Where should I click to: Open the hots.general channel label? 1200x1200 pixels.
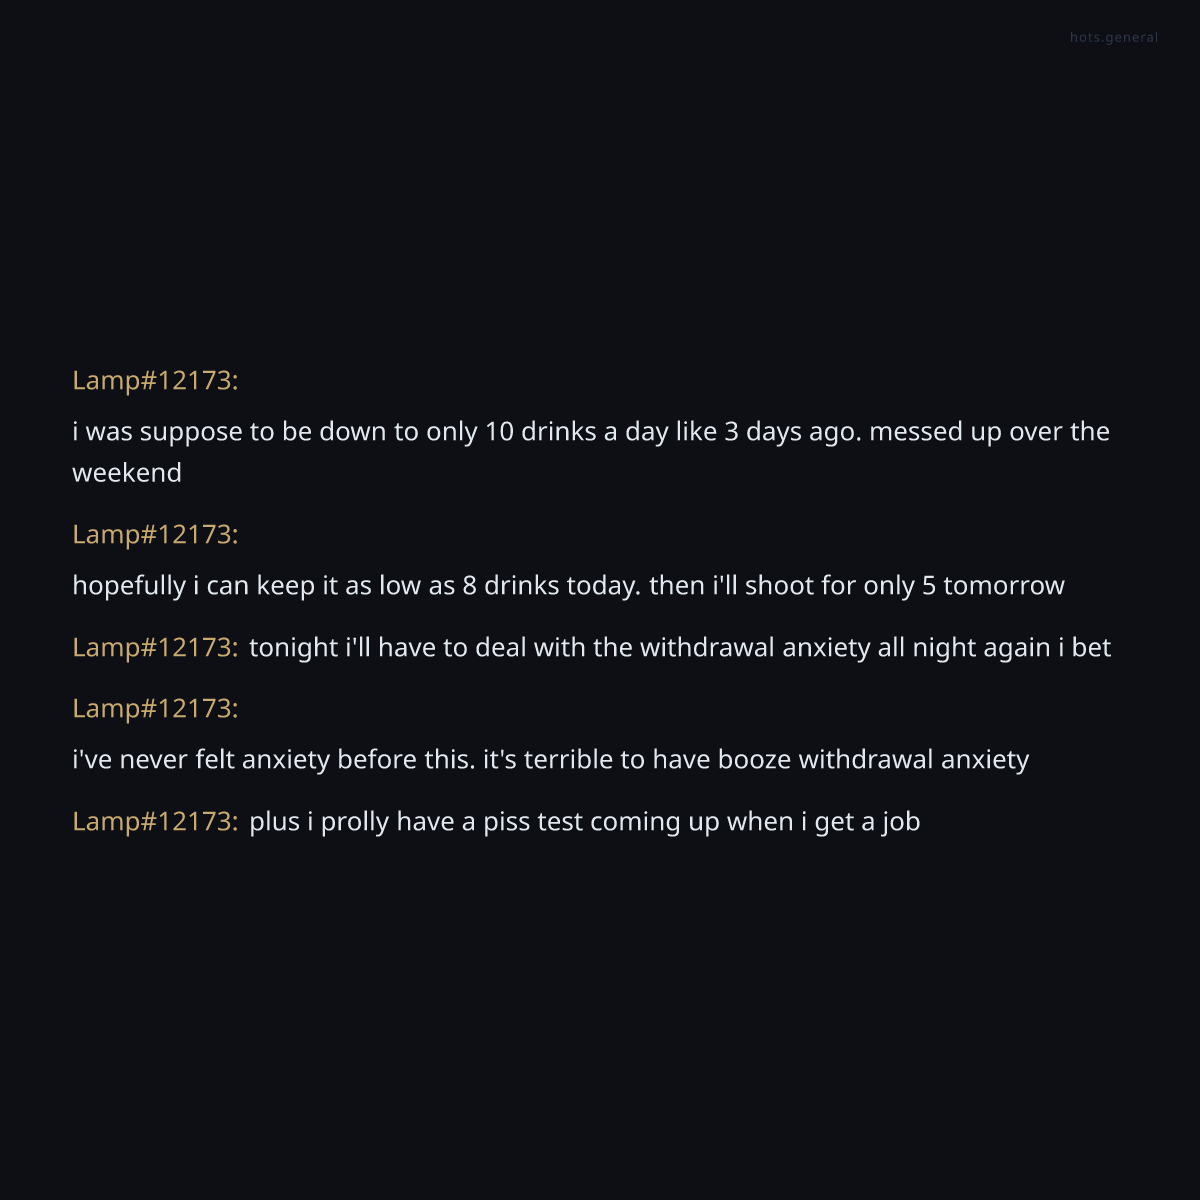pyautogui.click(x=1113, y=38)
